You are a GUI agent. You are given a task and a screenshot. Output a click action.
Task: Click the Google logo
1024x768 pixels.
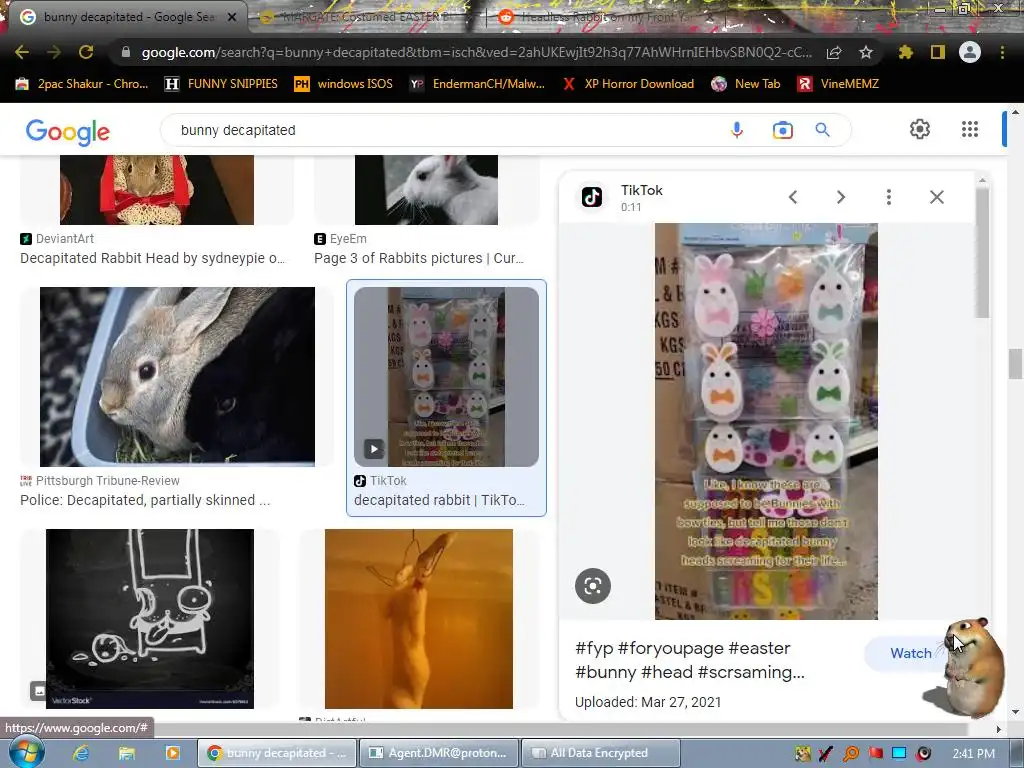[68, 131]
